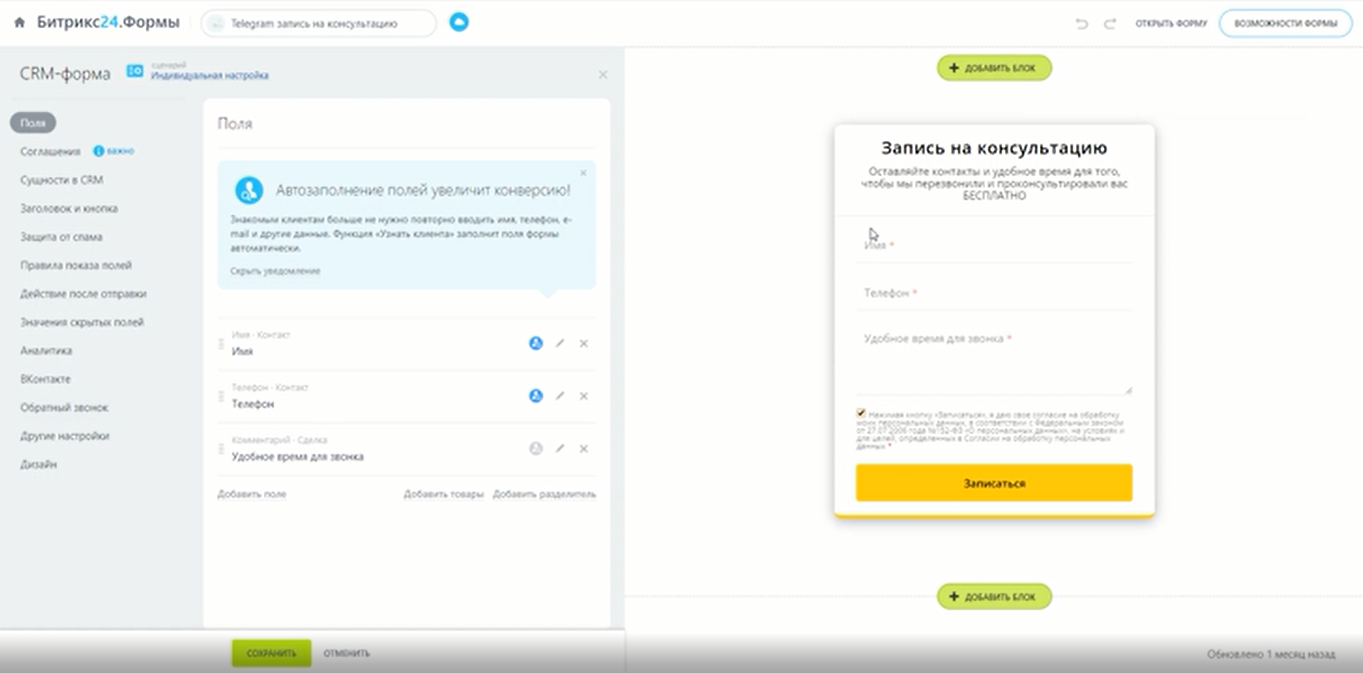
Task: Edit the Телефон field with pencil icon
Action: [560, 396]
